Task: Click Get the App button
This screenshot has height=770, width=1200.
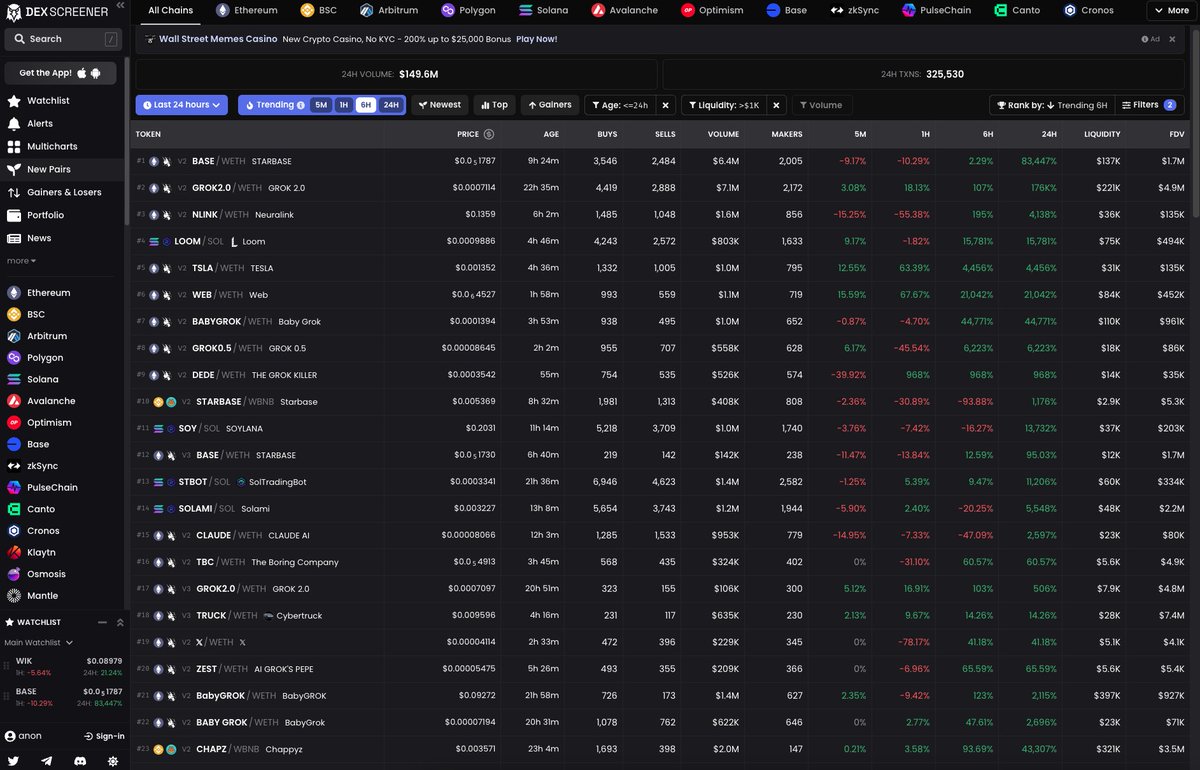Action: click(61, 73)
